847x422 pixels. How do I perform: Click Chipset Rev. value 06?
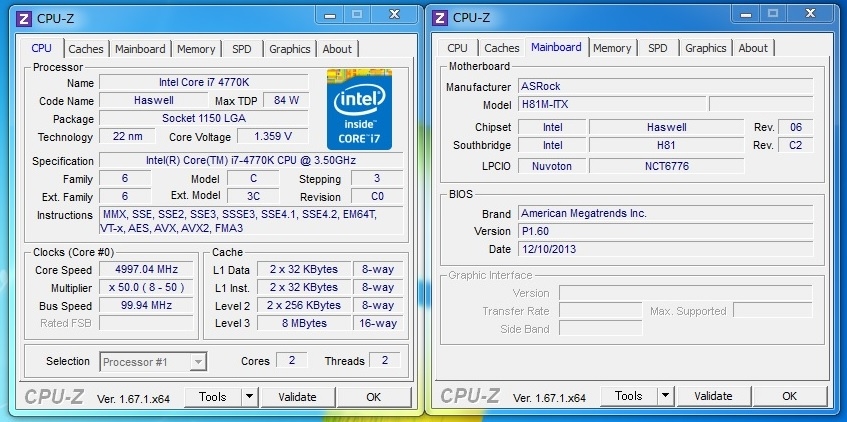coord(796,128)
